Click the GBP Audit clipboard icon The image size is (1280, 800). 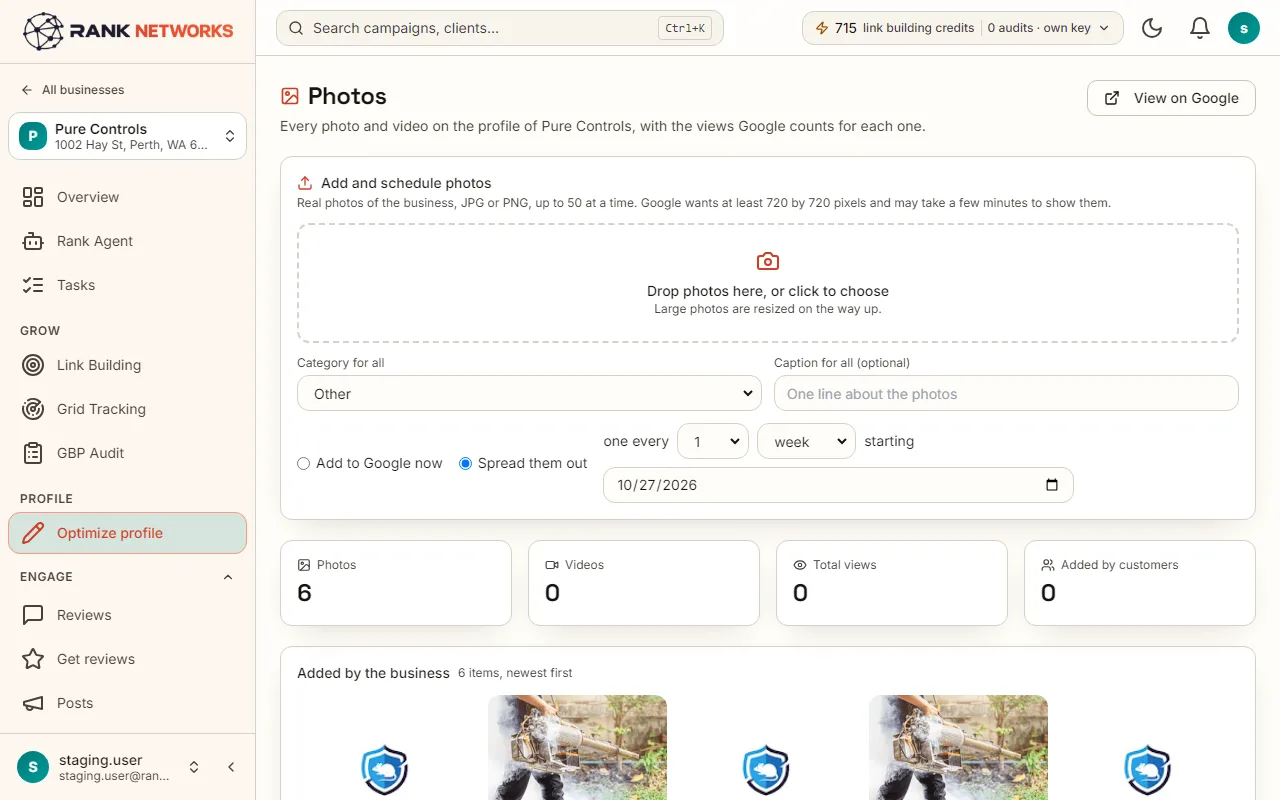(33, 453)
